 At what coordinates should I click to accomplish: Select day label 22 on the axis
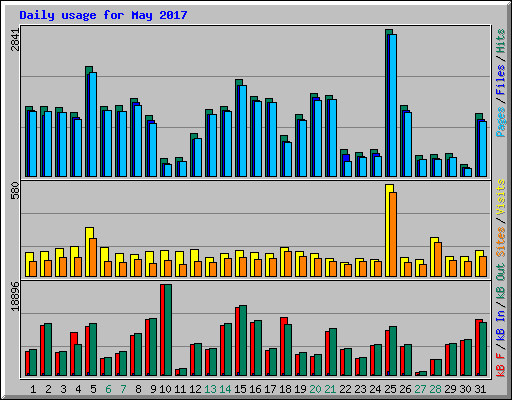click(345, 389)
